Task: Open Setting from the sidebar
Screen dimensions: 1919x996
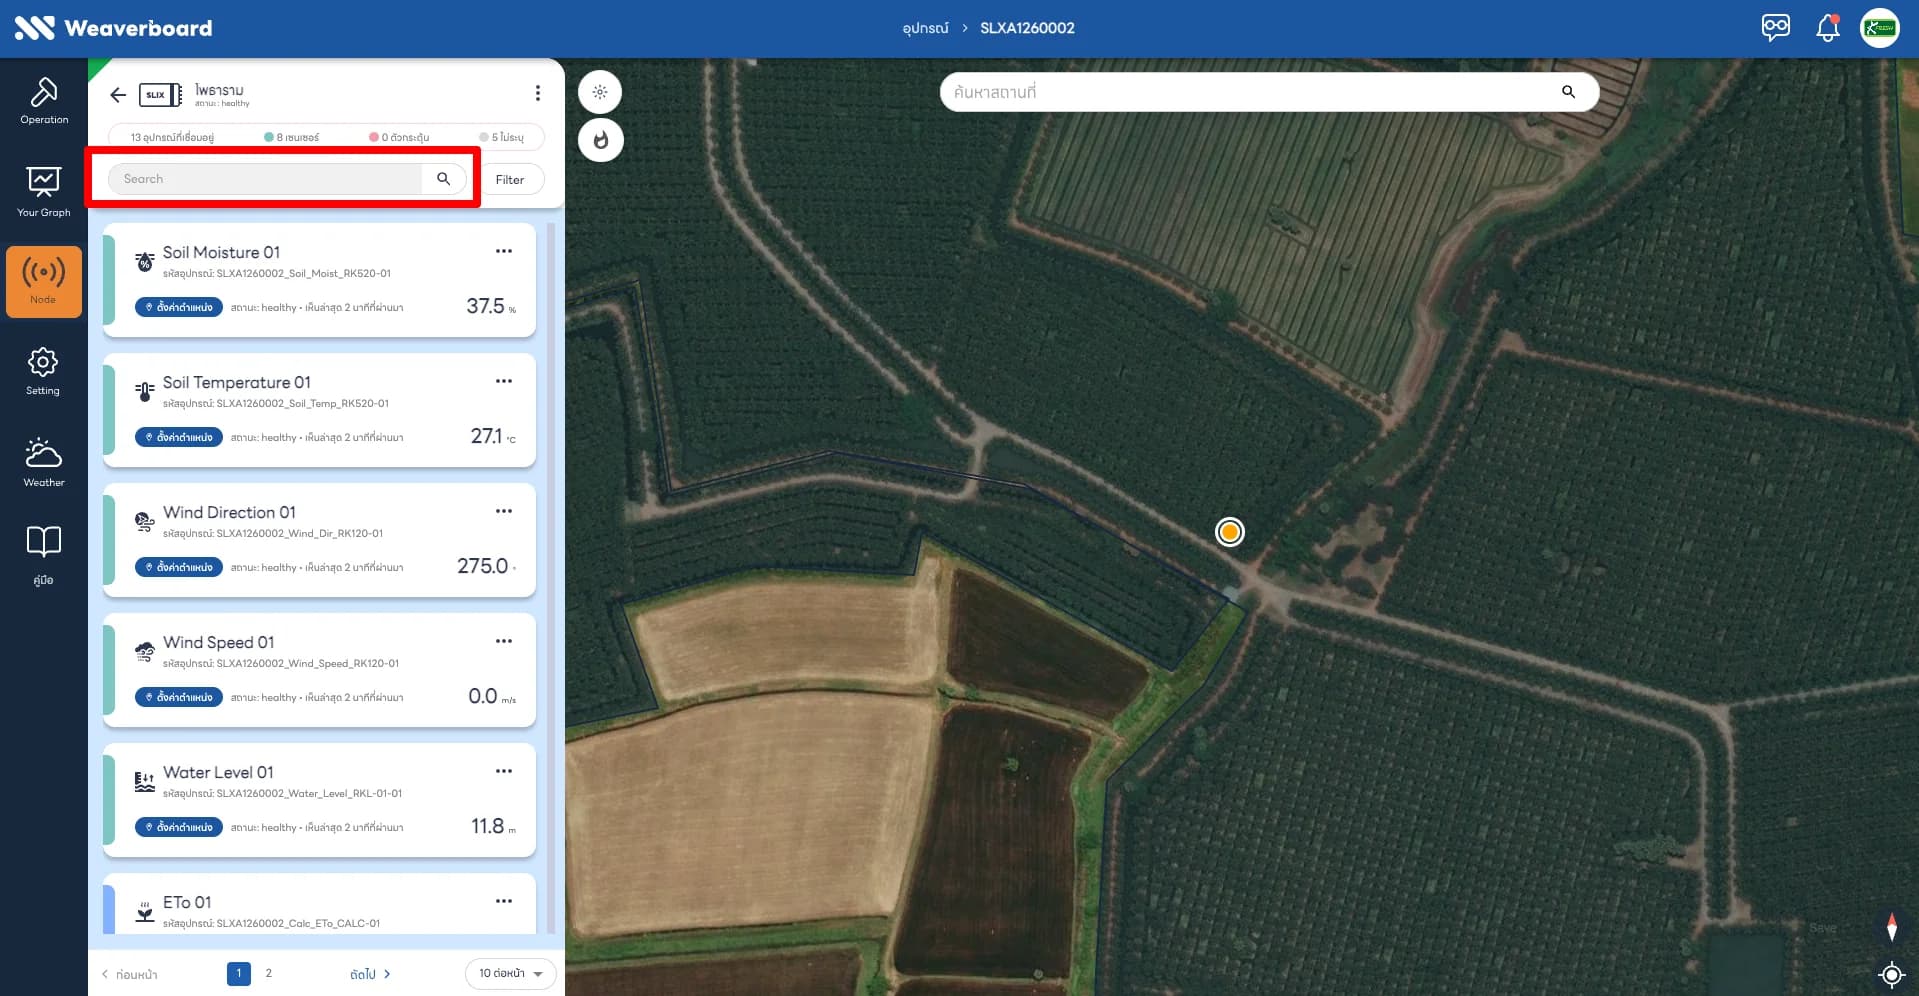Action: (43, 371)
